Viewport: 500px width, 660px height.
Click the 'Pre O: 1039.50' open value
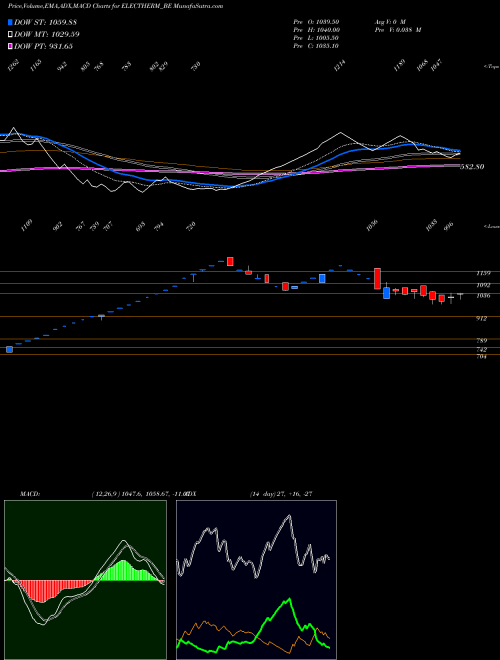(x=316, y=21)
